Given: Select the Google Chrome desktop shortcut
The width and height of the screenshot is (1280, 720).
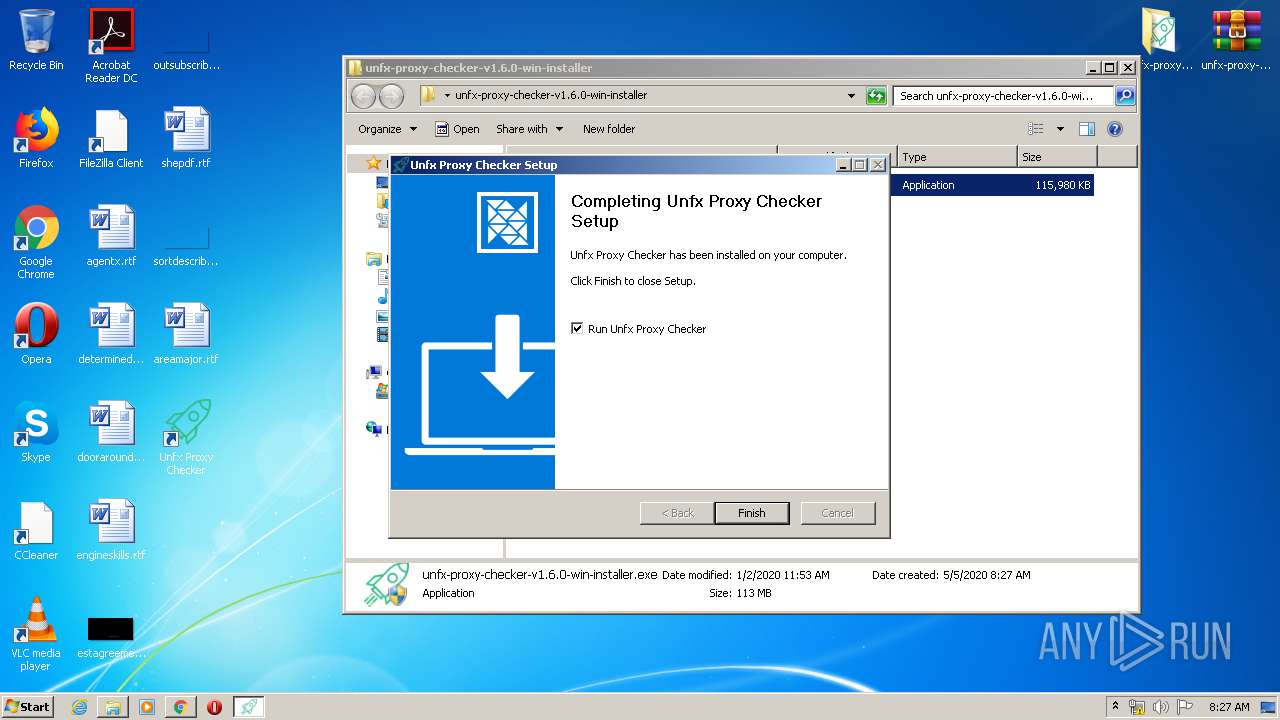Looking at the screenshot, I should 36,242.
